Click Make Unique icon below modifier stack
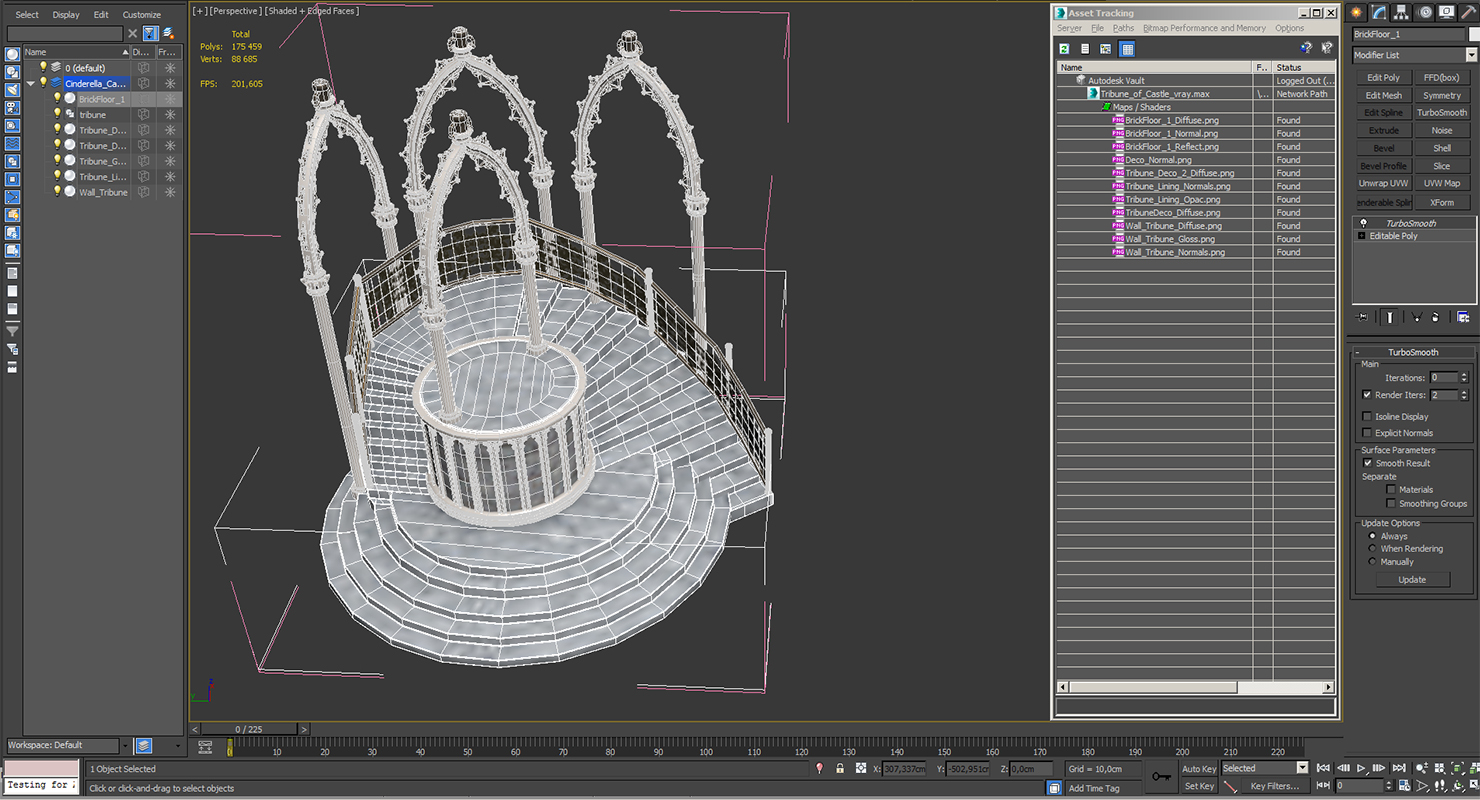The width and height of the screenshot is (1480, 800). point(1415,317)
